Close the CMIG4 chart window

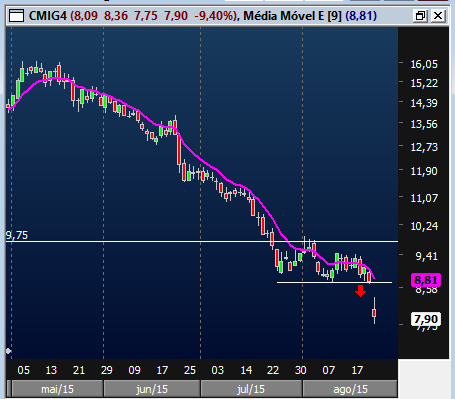pos(438,16)
